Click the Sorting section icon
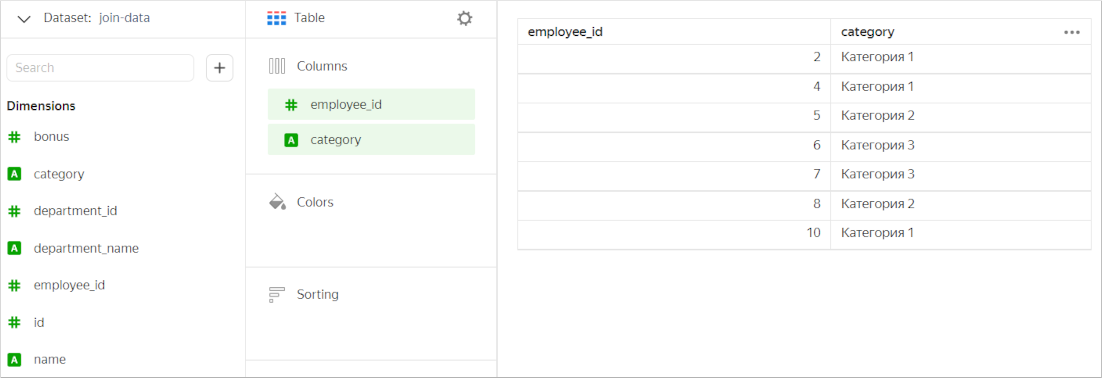 (277, 294)
